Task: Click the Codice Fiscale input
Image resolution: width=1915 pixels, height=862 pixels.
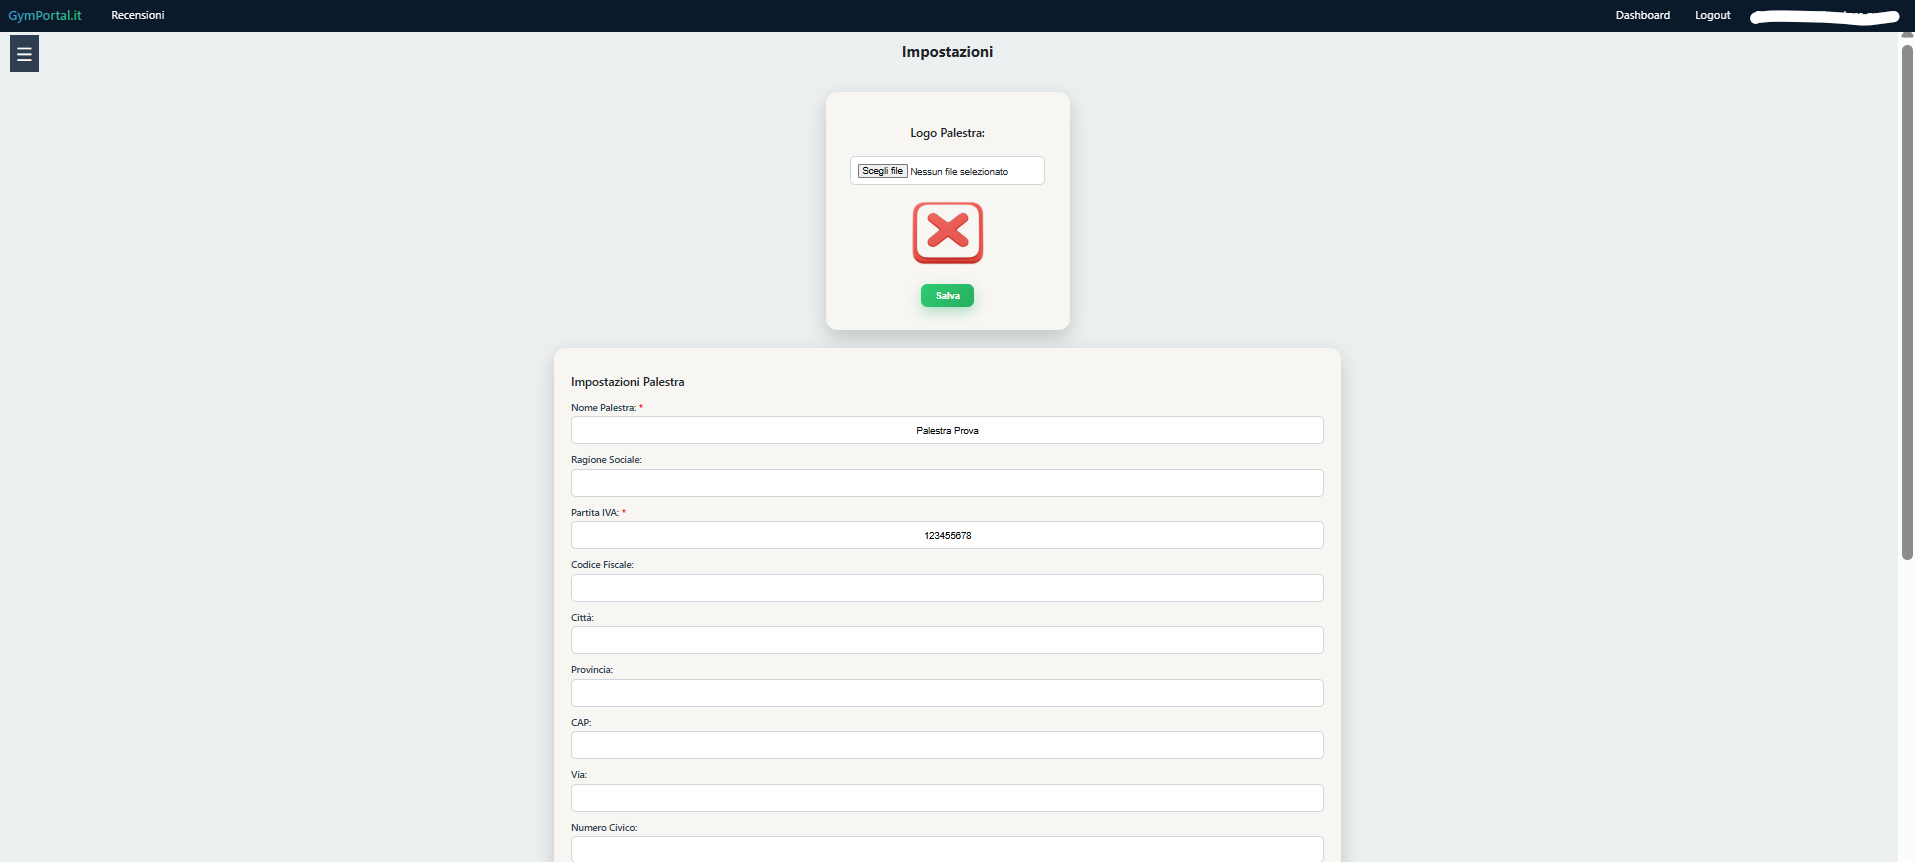Action: tap(947, 588)
